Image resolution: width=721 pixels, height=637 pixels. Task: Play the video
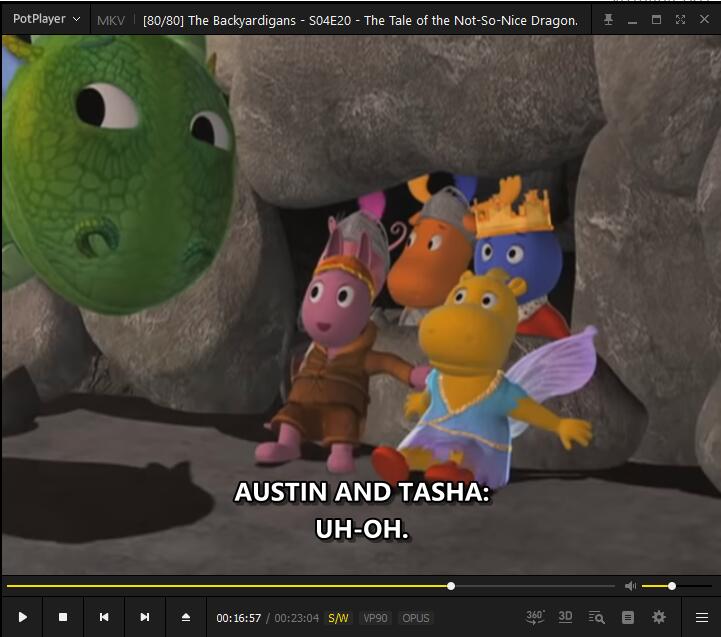click(23, 617)
